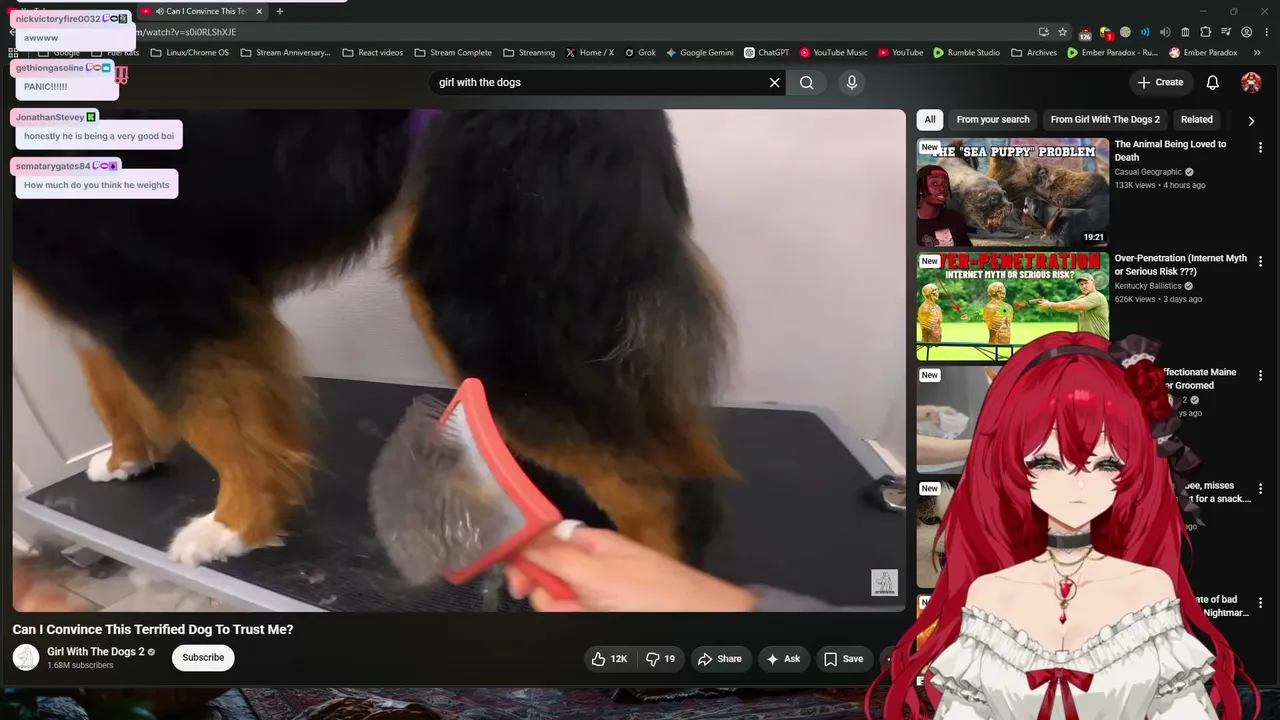
Task: Open the Grok bookmark
Action: pyautogui.click(x=640, y=53)
